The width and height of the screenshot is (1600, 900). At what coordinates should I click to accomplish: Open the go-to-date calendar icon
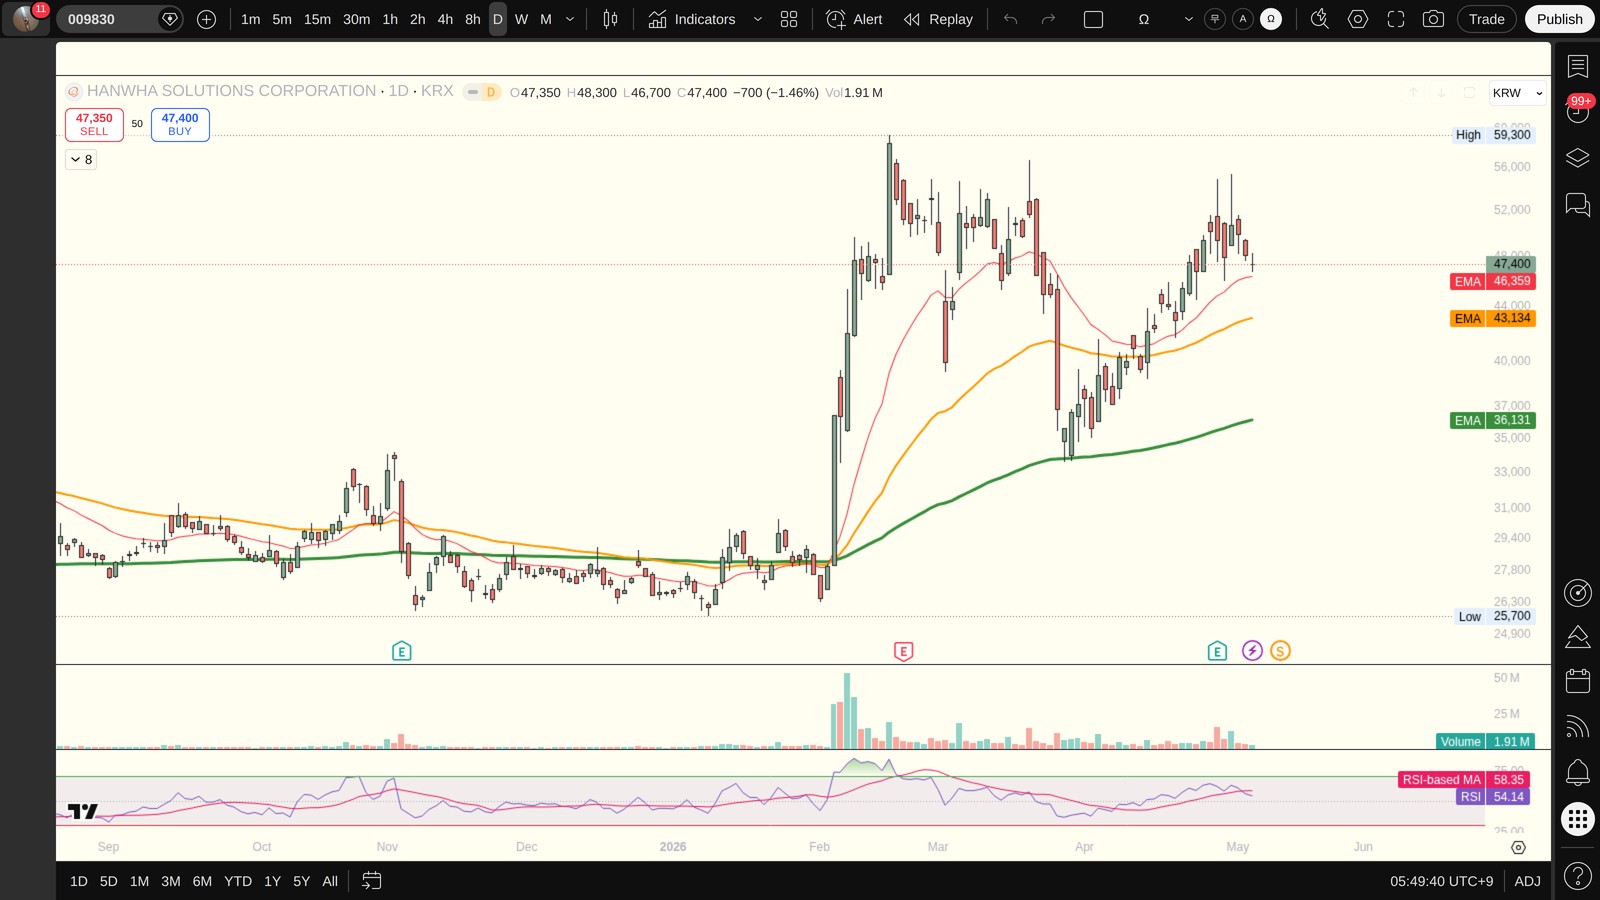coord(371,881)
